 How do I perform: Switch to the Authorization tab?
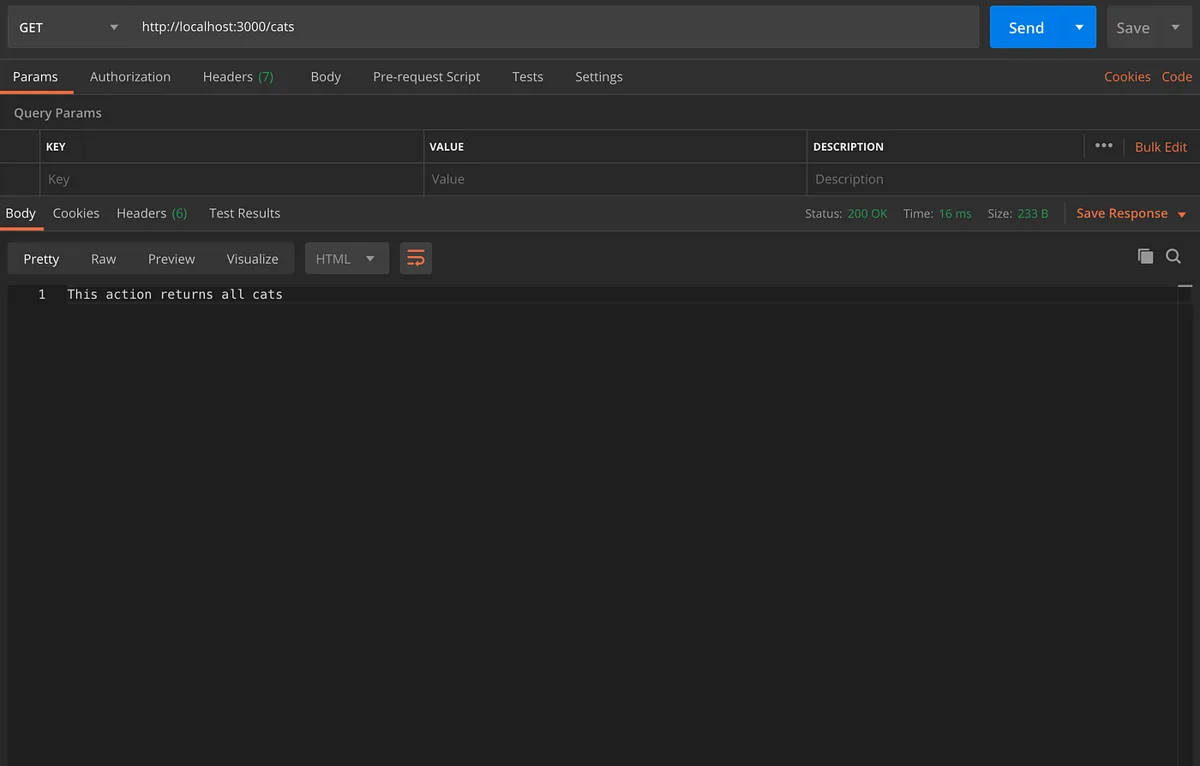pyautogui.click(x=130, y=77)
